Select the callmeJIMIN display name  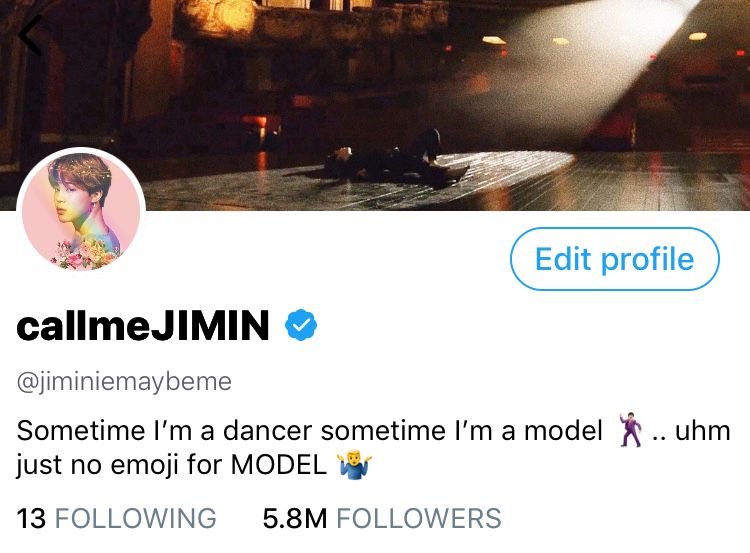(143, 325)
